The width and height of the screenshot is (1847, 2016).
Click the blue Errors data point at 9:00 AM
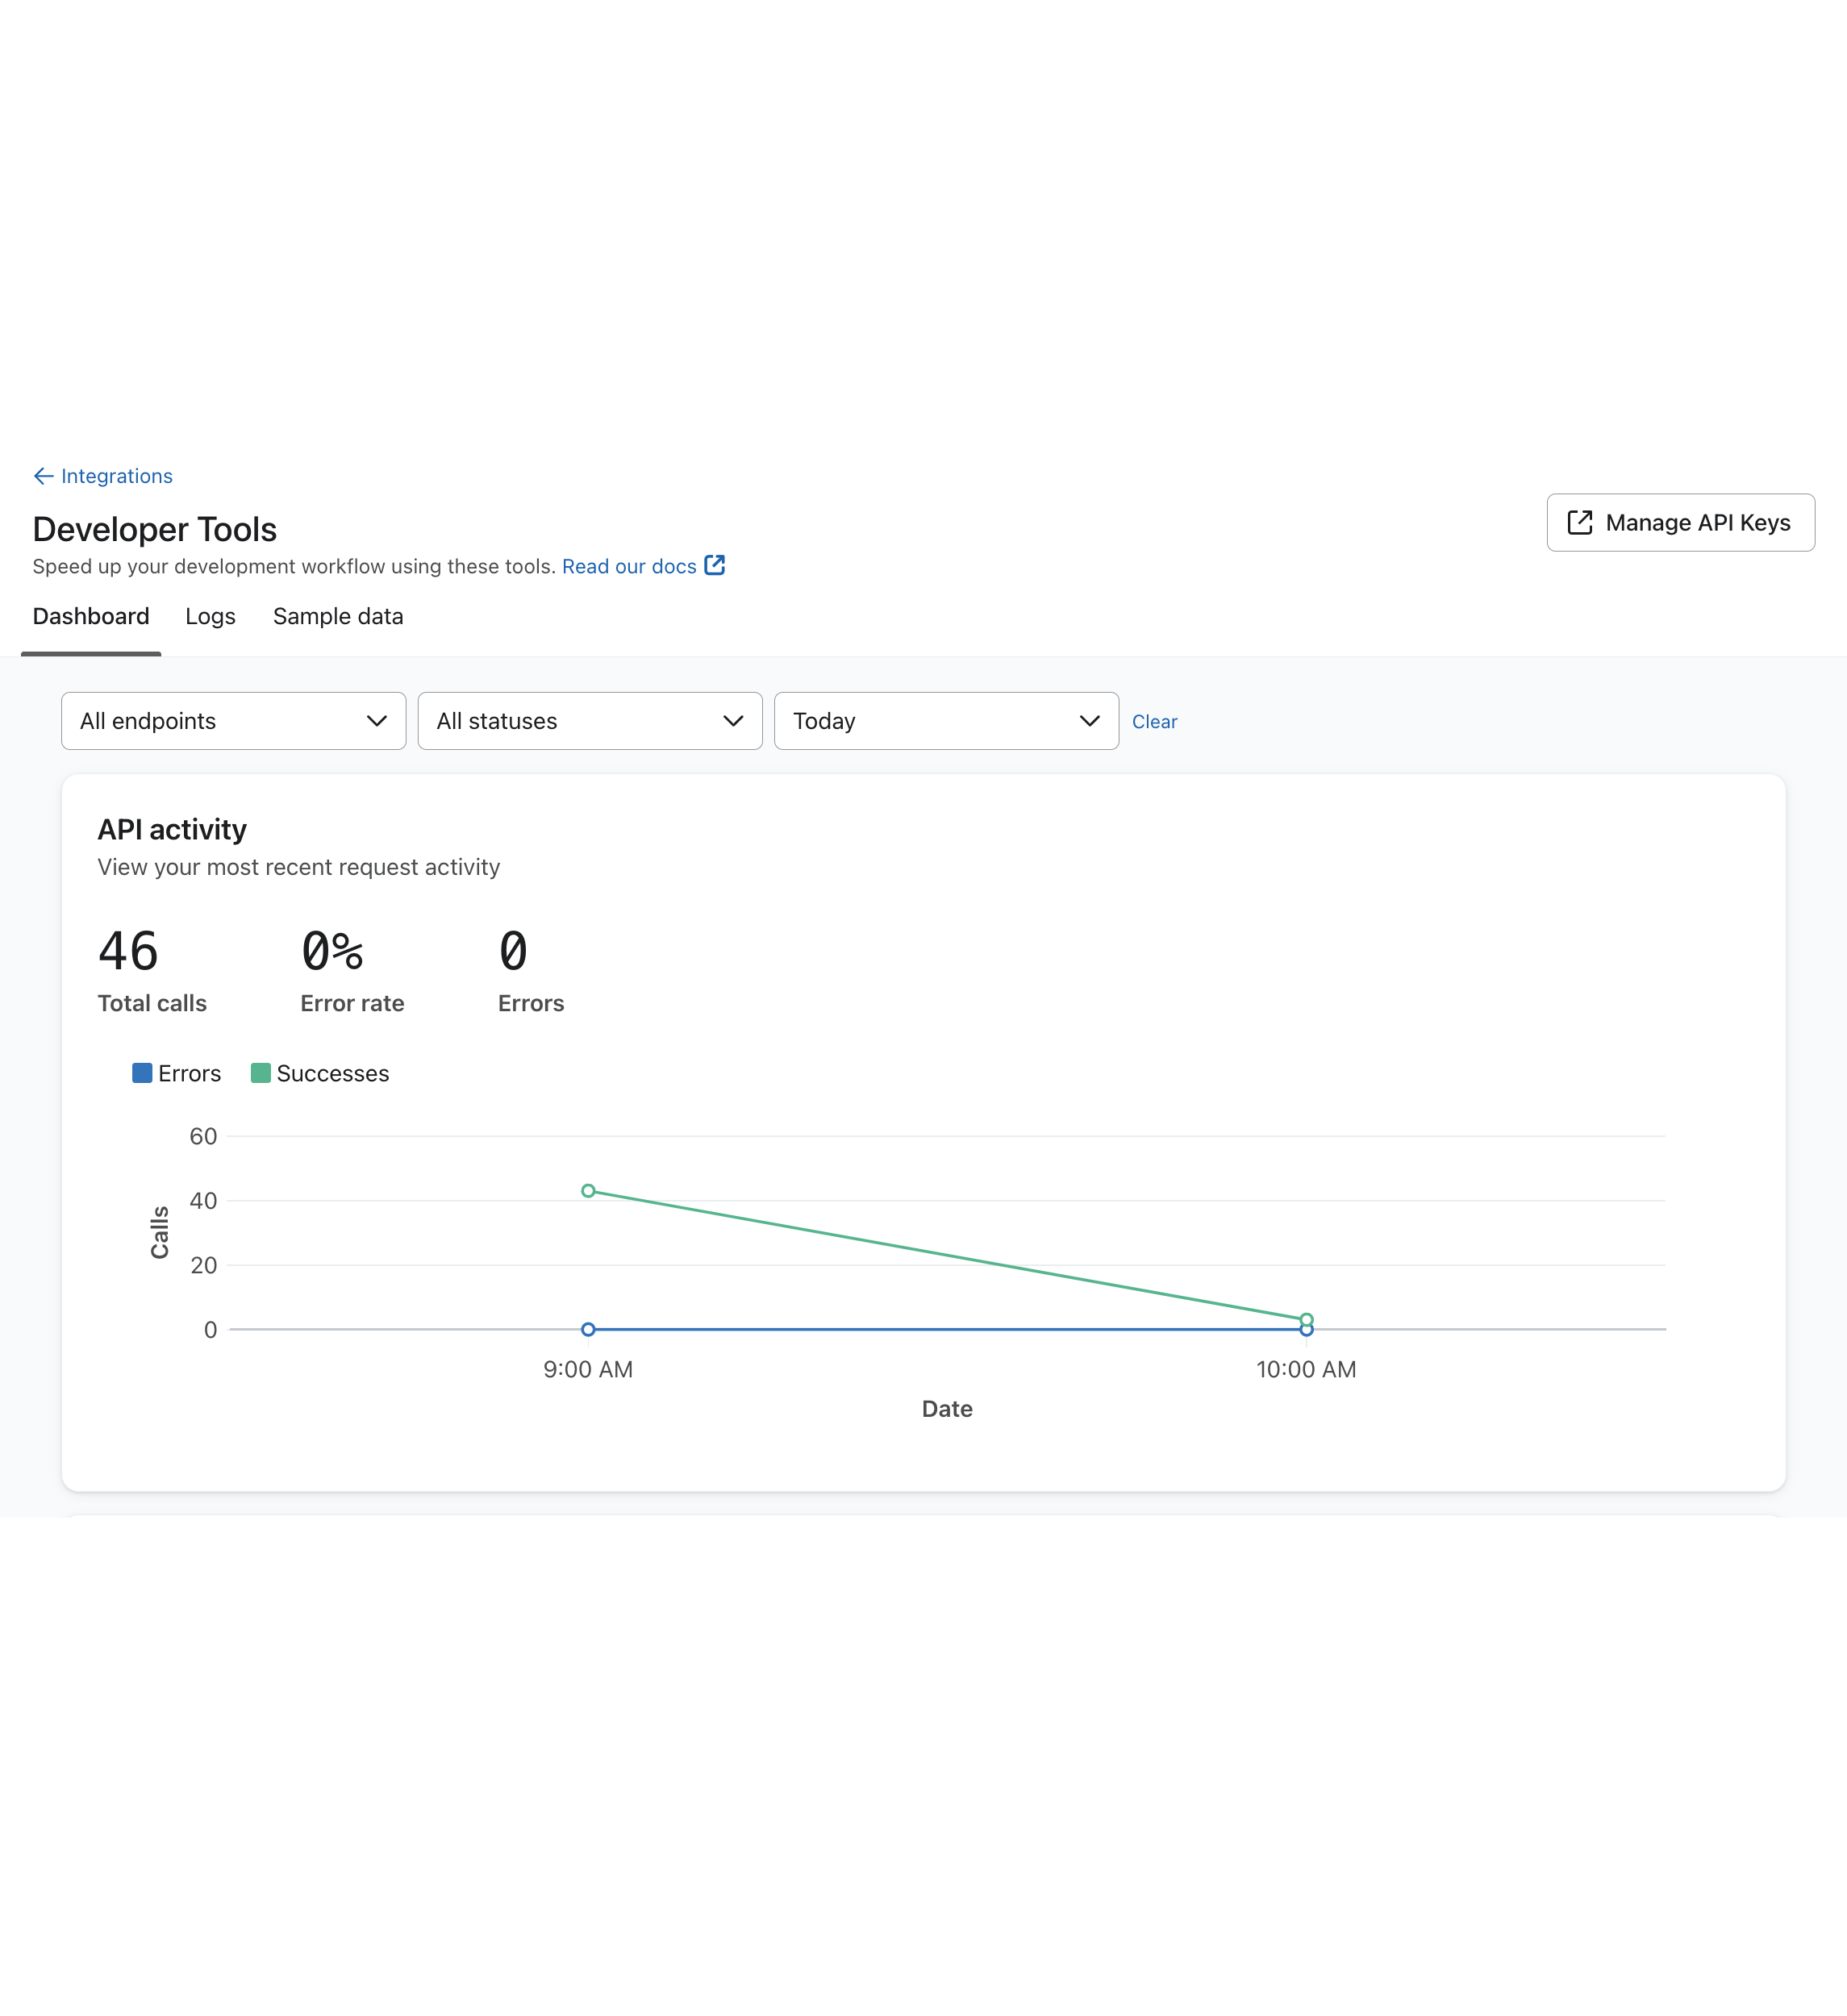(x=588, y=1329)
